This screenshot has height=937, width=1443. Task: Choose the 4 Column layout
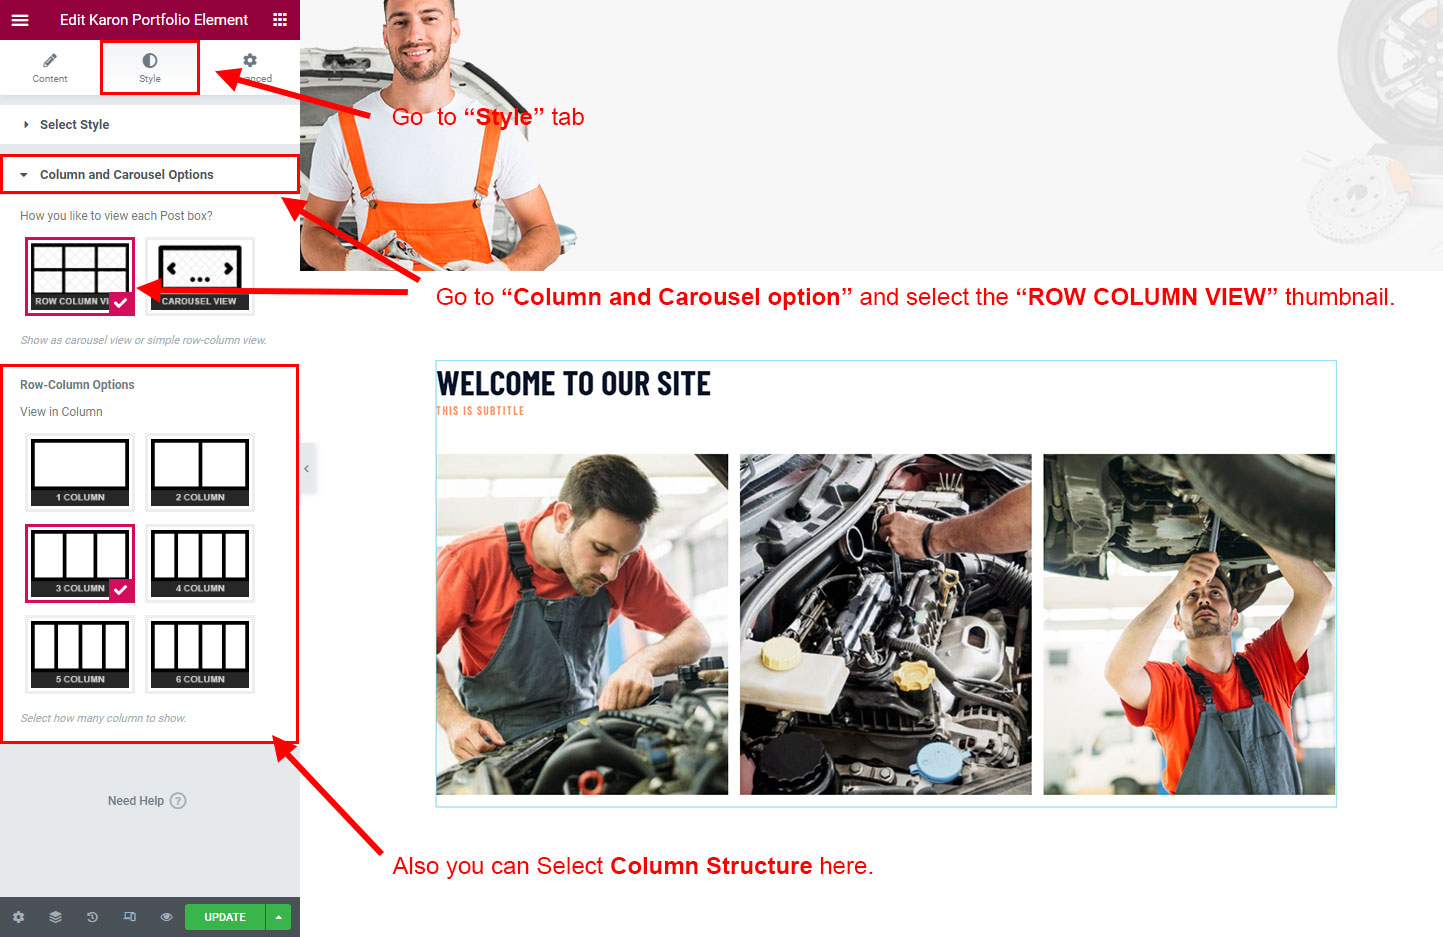[200, 563]
